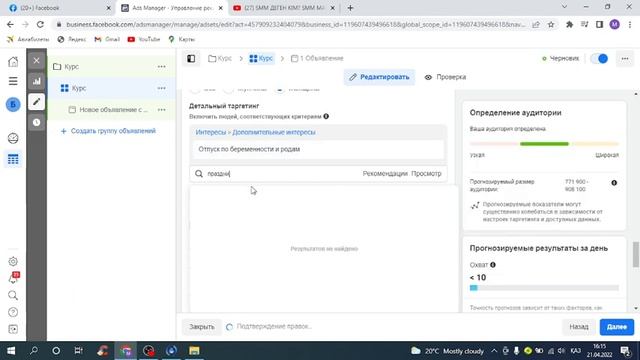Click the Закрыть button

[x=202, y=327]
